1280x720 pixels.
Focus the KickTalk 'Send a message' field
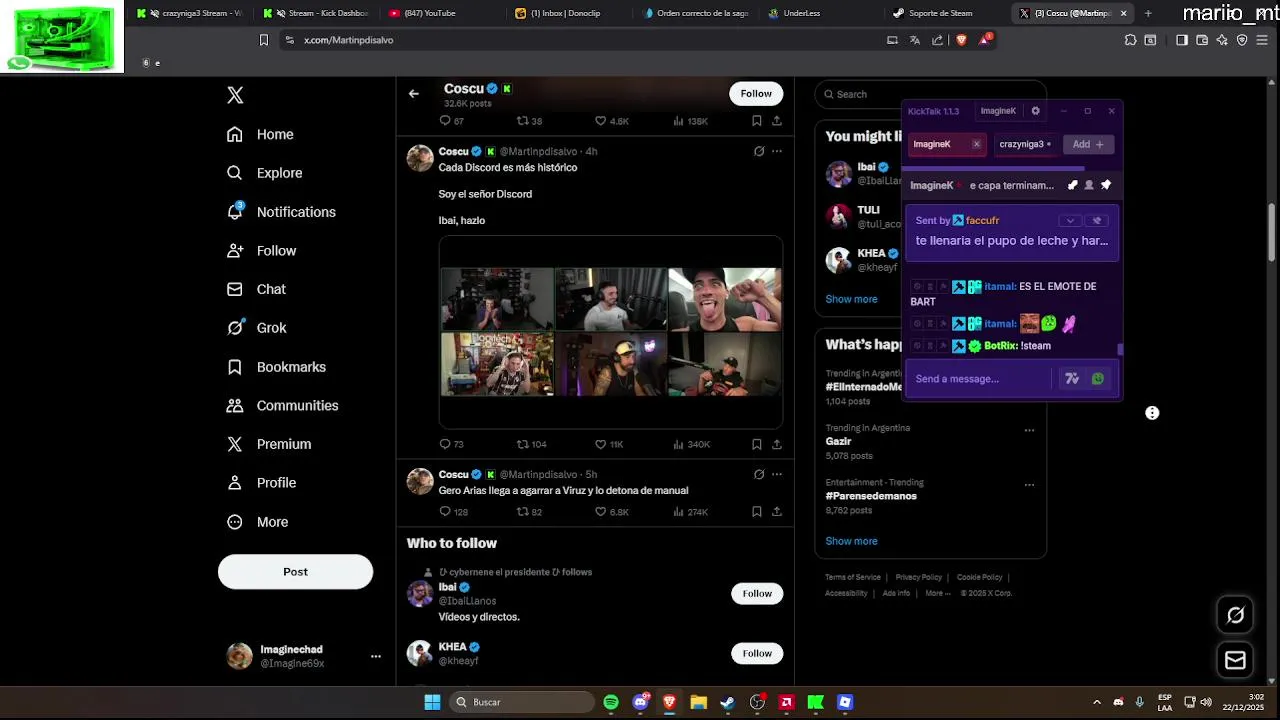pos(980,379)
